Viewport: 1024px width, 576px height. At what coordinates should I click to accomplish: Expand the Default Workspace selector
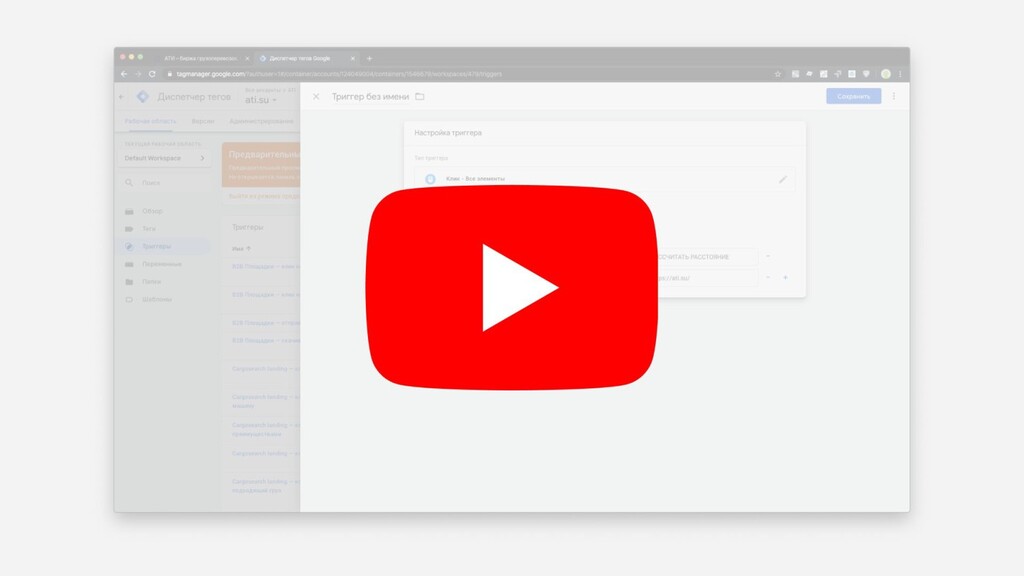165,158
